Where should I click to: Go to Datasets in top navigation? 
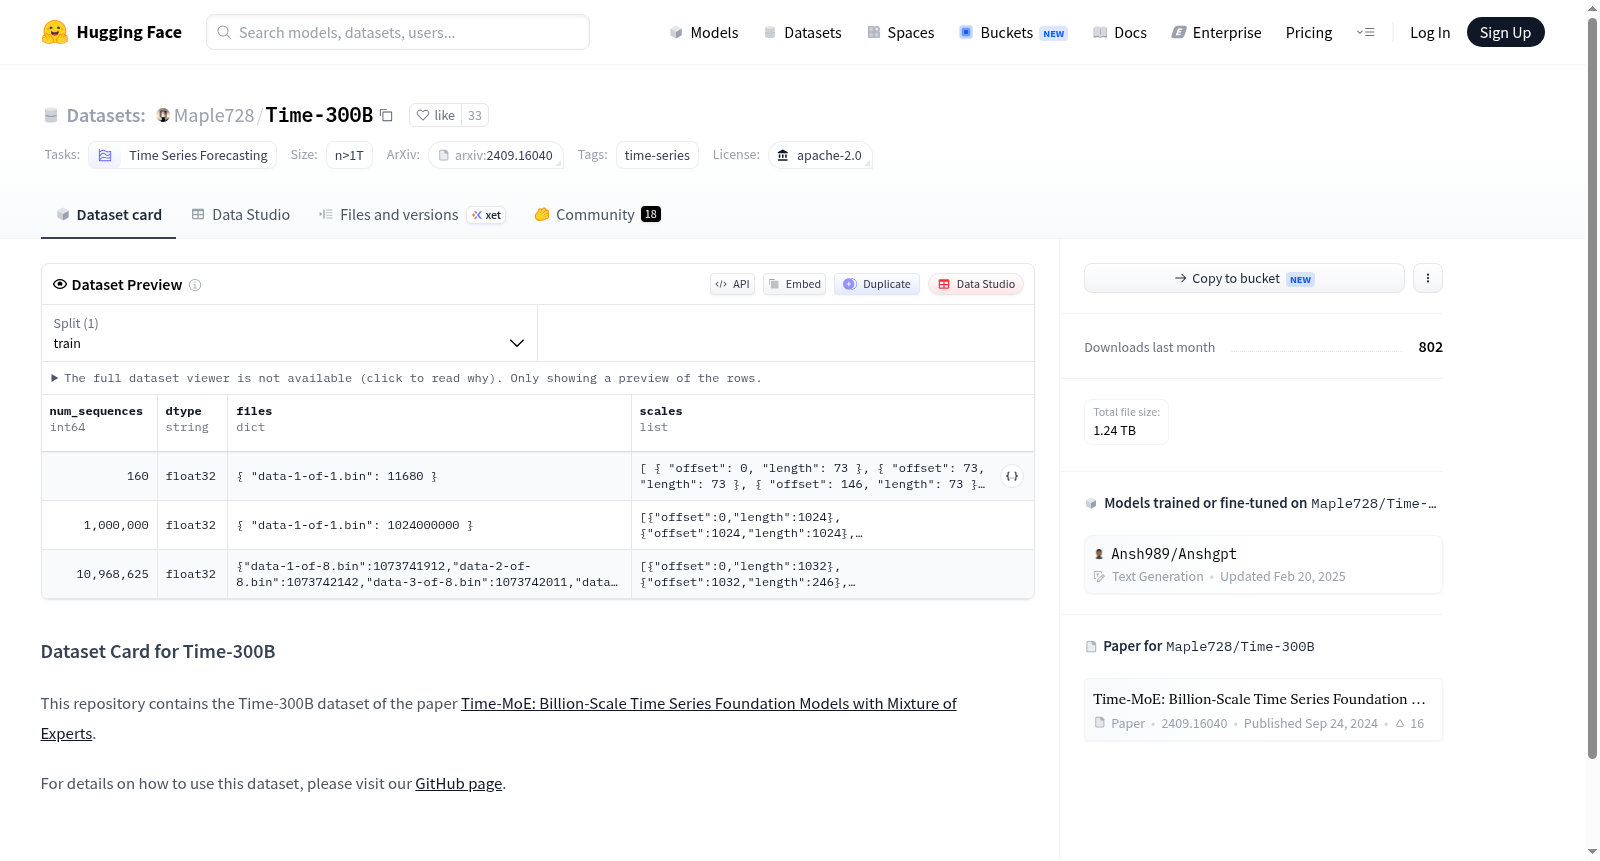click(802, 33)
